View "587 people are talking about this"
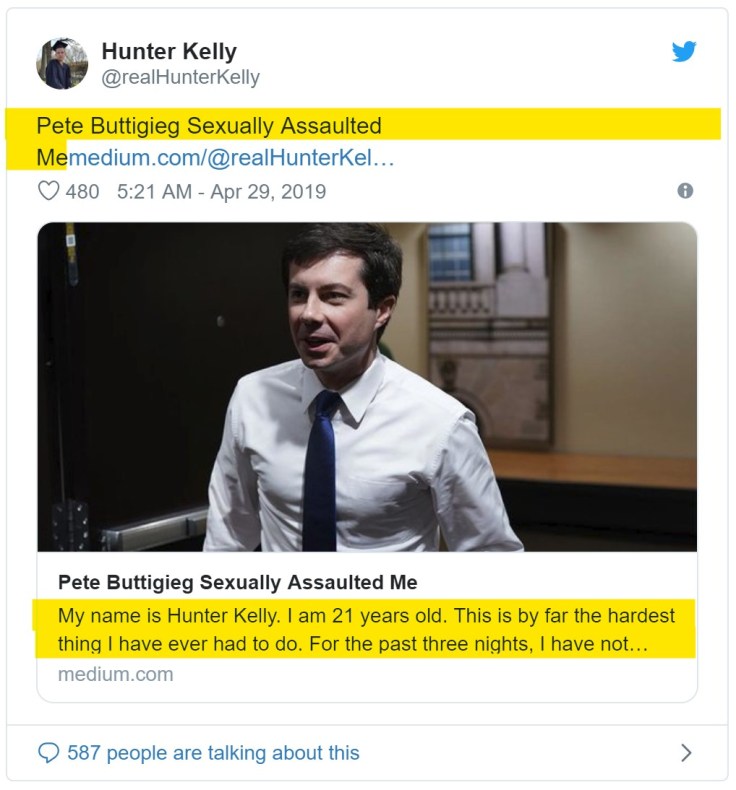 click(x=213, y=752)
